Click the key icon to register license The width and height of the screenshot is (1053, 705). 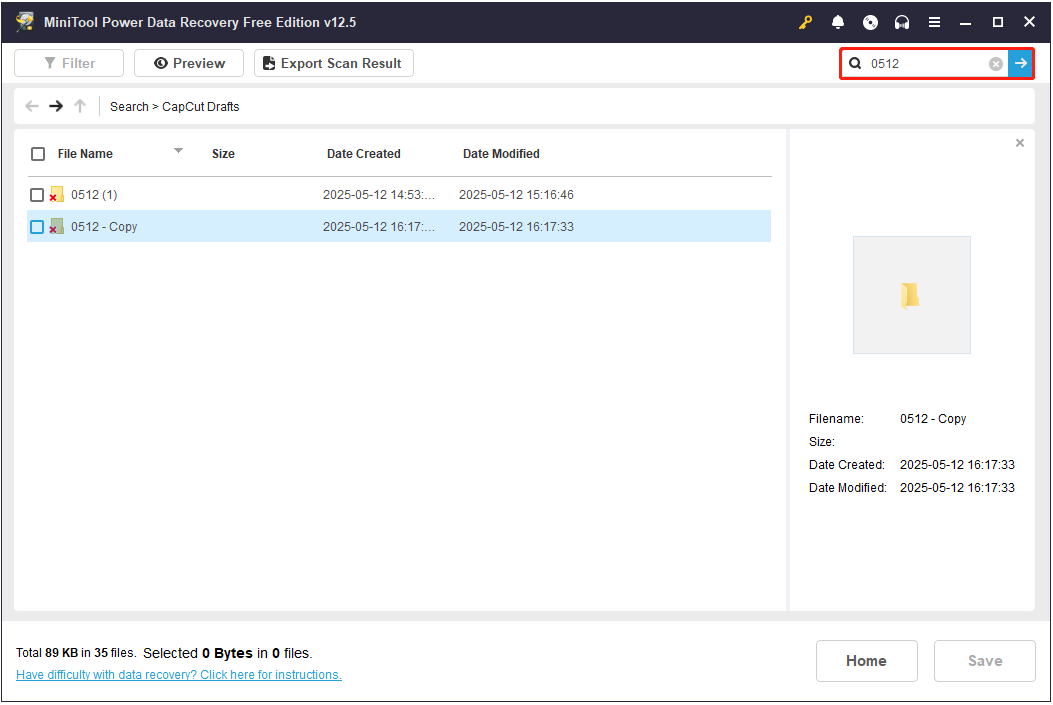tap(806, 22)
